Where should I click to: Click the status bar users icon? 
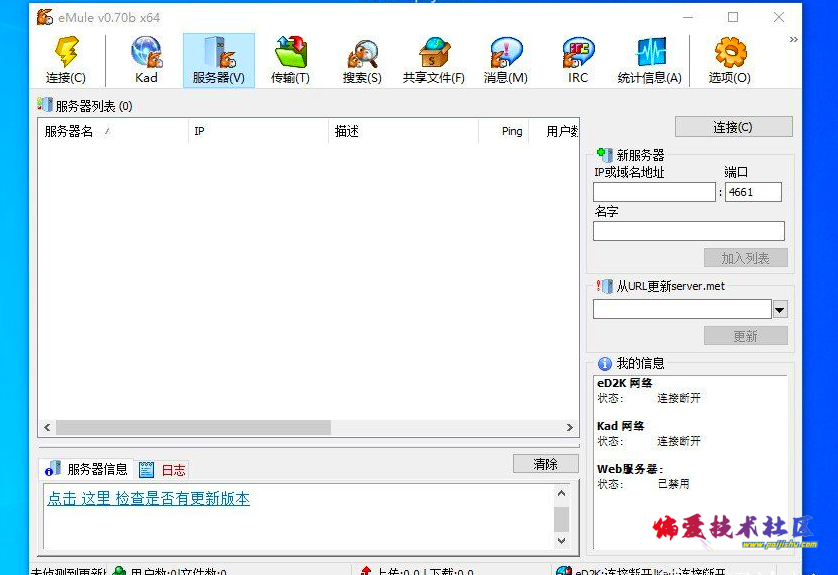(119, 571)
